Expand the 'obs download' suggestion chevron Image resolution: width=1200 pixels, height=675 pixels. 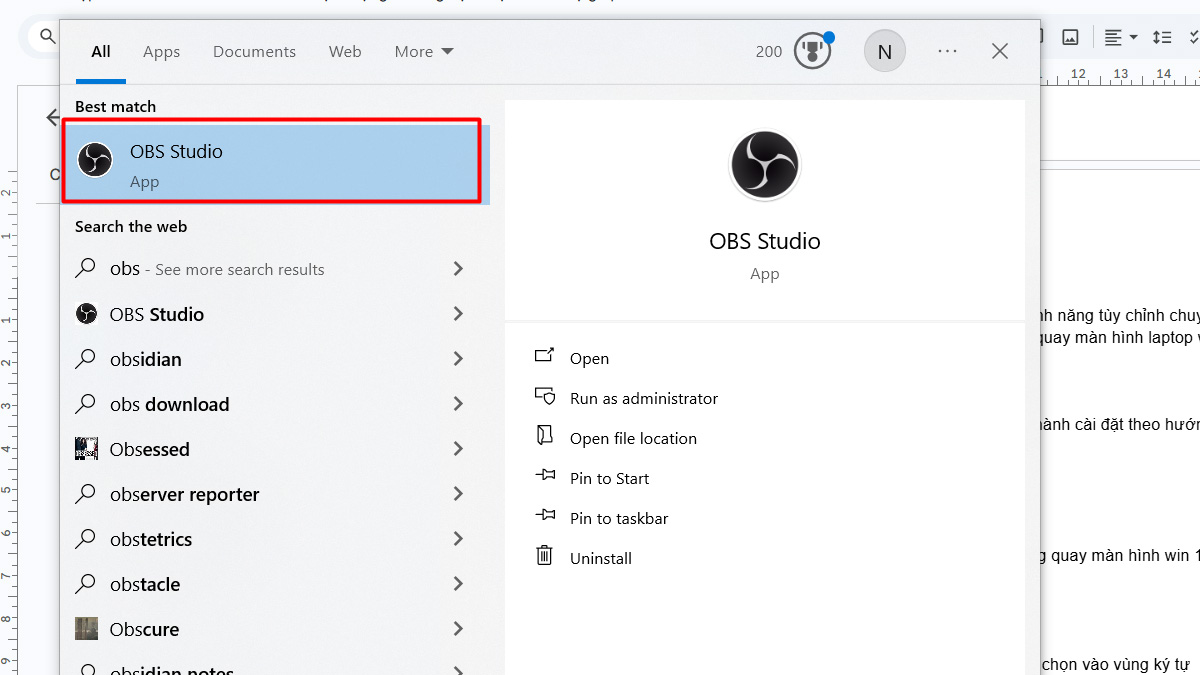pos(458,403)
